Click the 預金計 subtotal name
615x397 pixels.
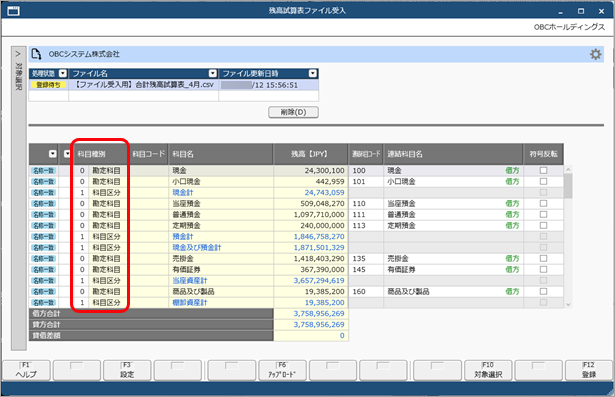tap(183, 236)
